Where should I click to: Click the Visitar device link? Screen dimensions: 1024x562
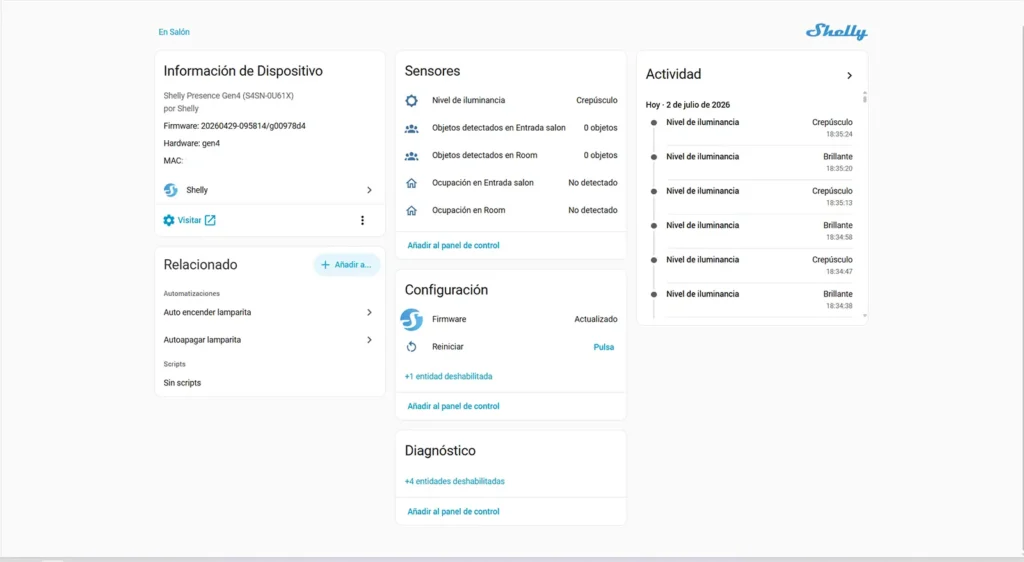[x=189, y=221]
